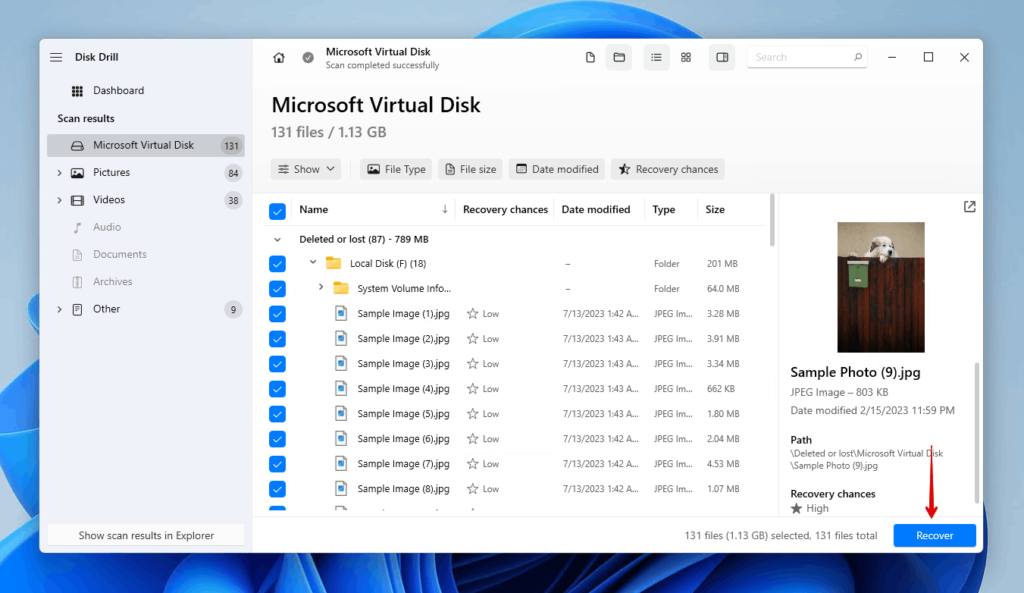1024x593 pixels.
Task: Click the Recover button
Action: [x=934, y=535]
